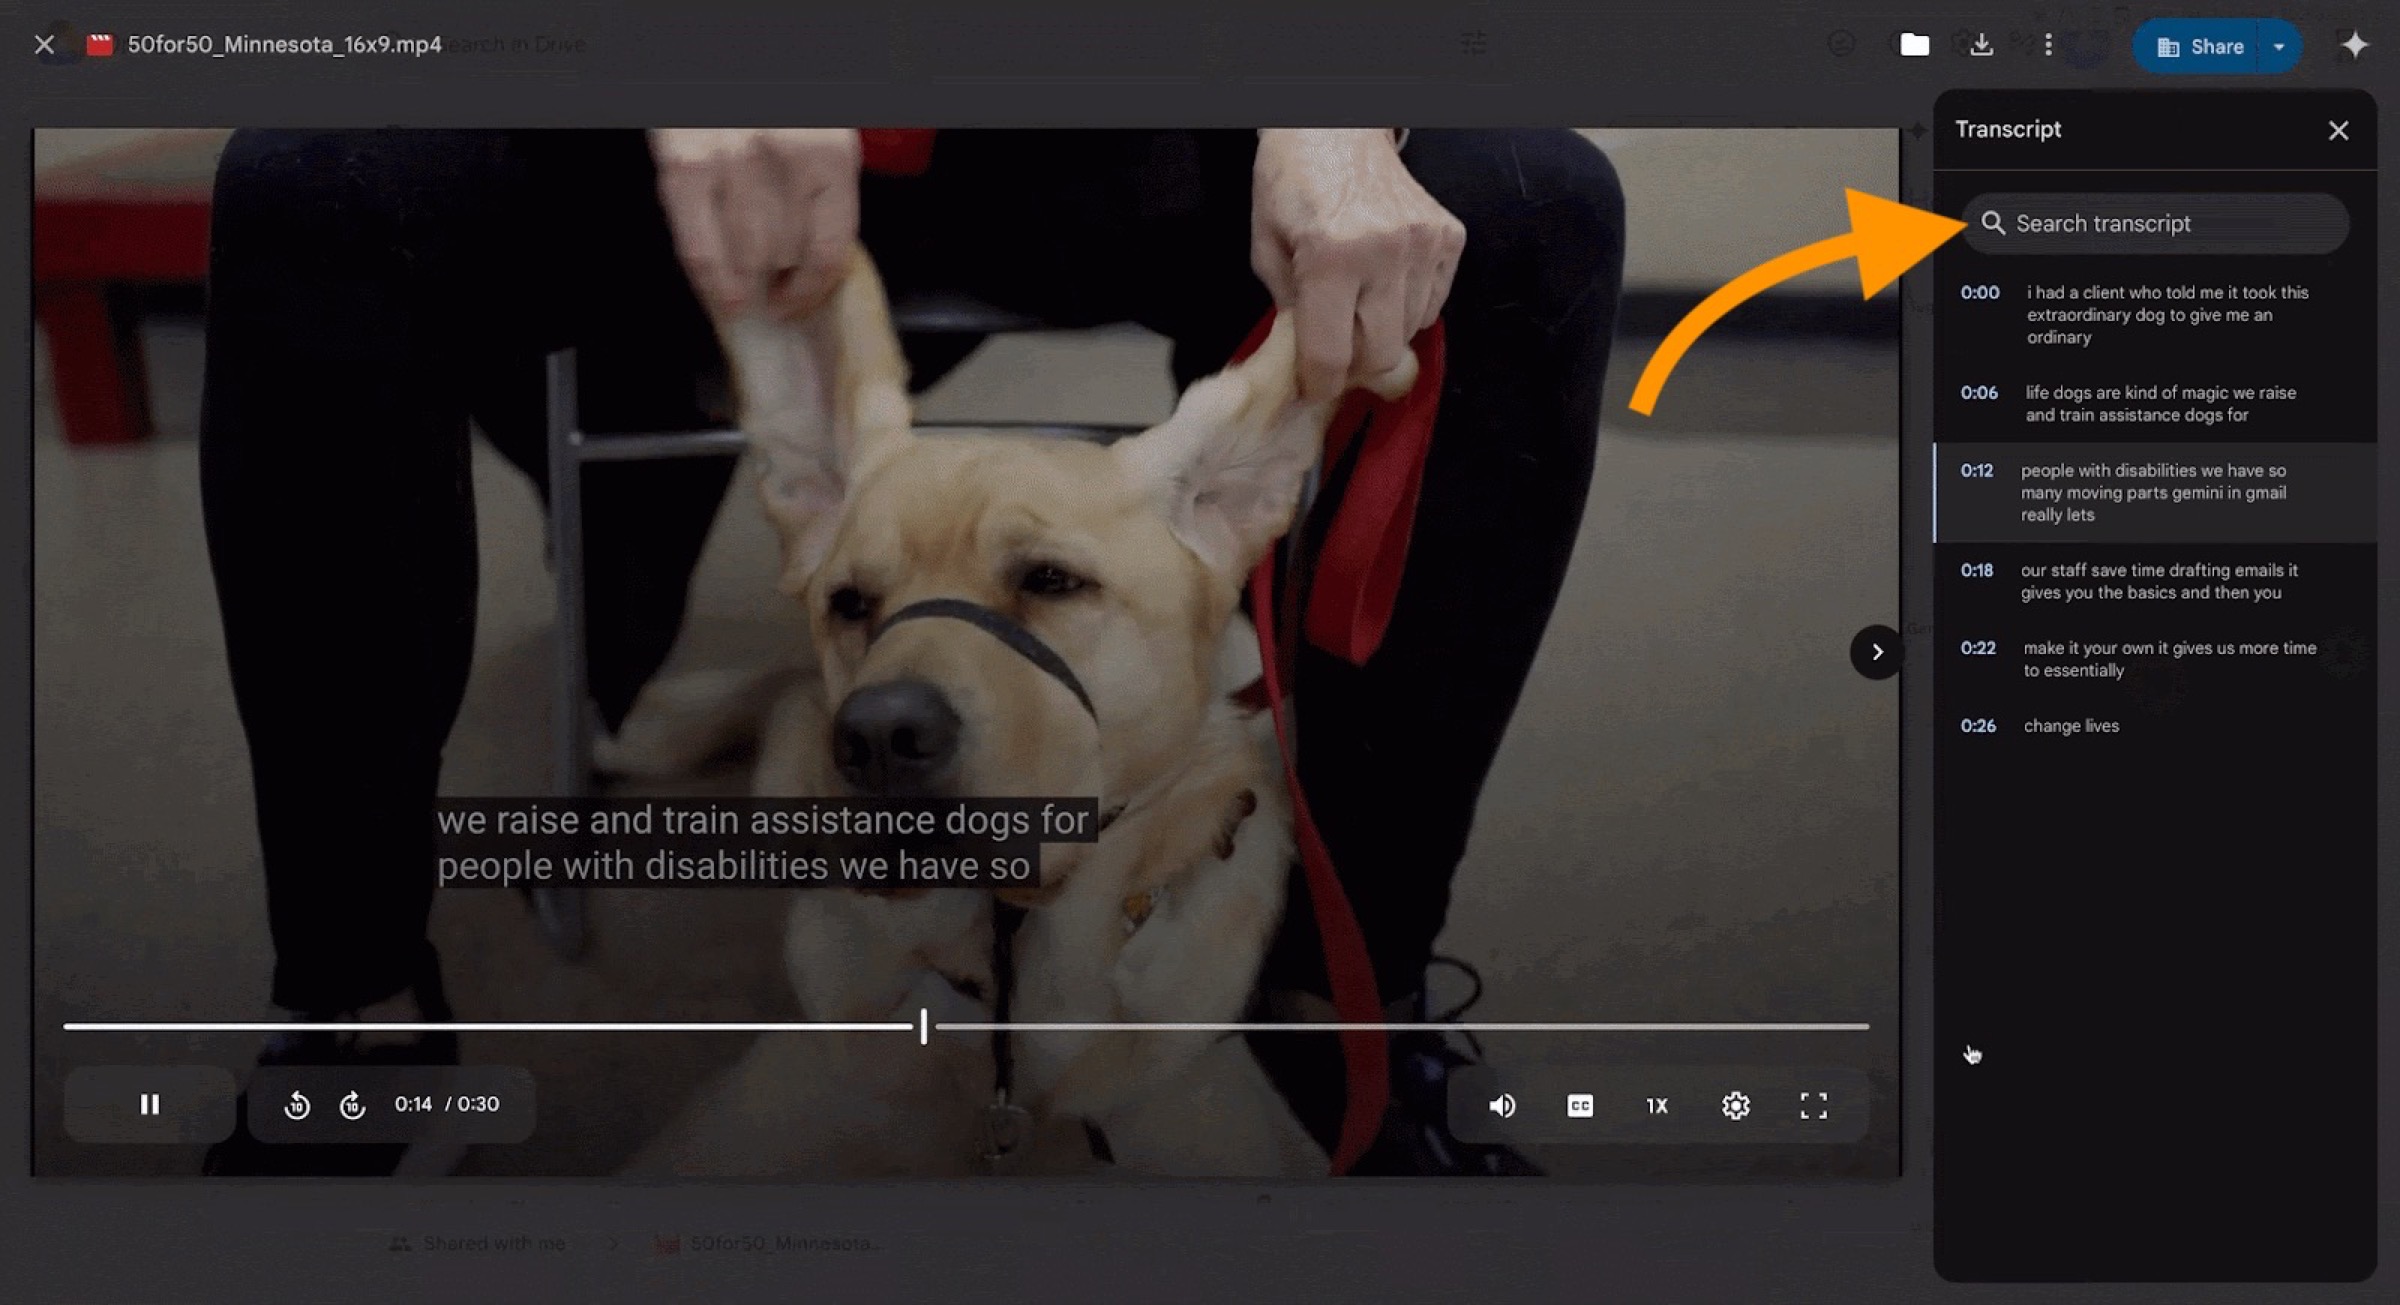The height and width of the screenshot is (1305, 2400).
Task: Open video settings gear
Action: pos(1735,1105)
